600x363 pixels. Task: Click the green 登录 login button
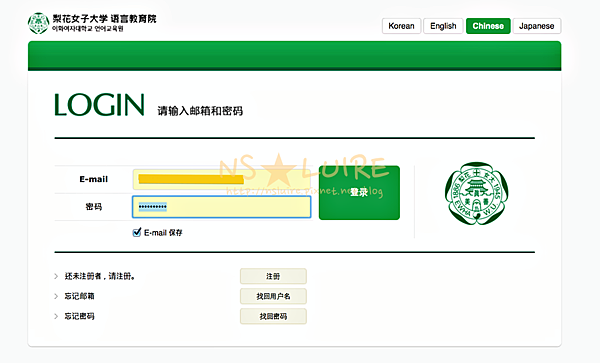tap(359, 193)
